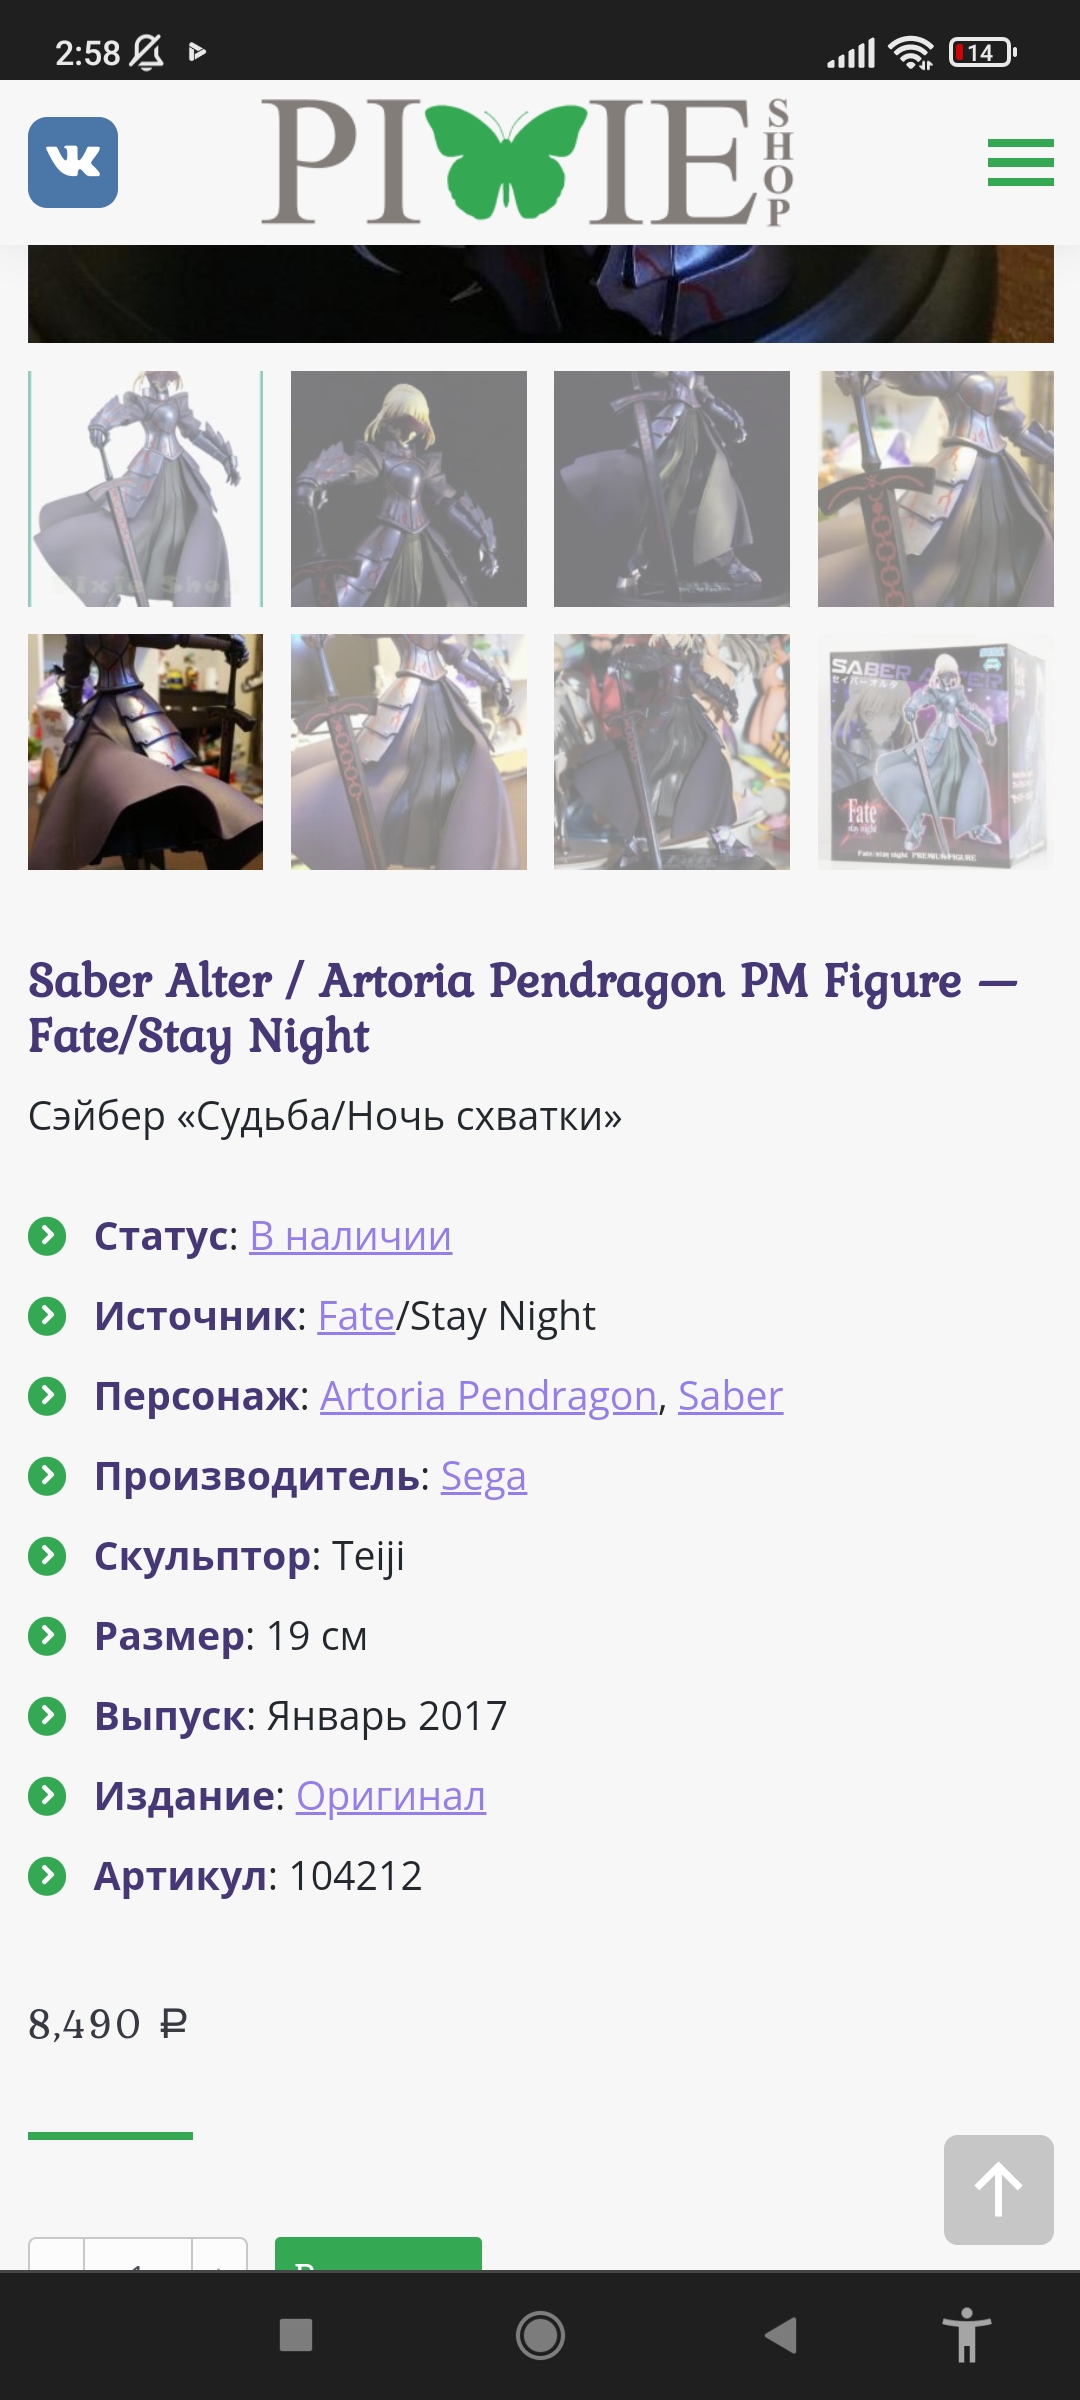View thumbnail of blonde Saber on dark background
The height and width of the screenshot is (2400, 1080).
click(x=409, y=489)
